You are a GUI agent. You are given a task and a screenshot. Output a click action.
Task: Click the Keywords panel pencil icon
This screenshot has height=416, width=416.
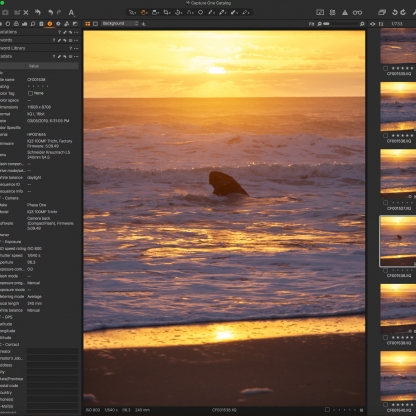pyautogui.click(x=59, y=40)
